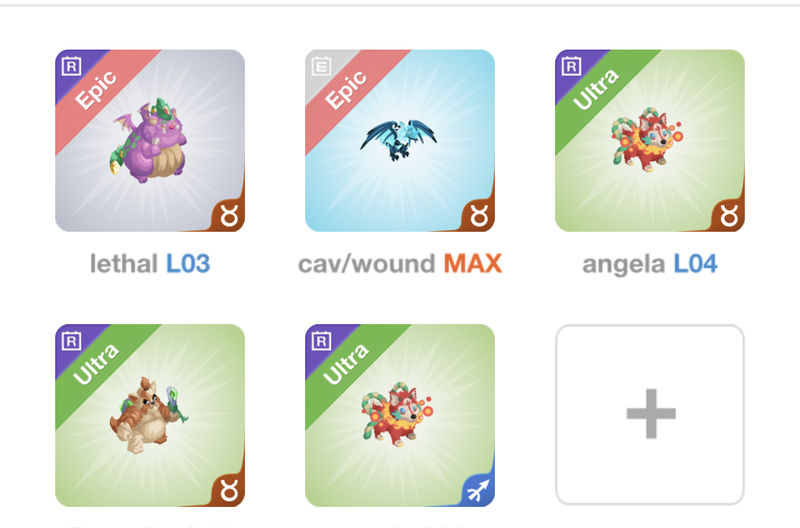Click the R calendar badge on the angela card
This screenshot has height=528, width=800.
click(571, 66)
